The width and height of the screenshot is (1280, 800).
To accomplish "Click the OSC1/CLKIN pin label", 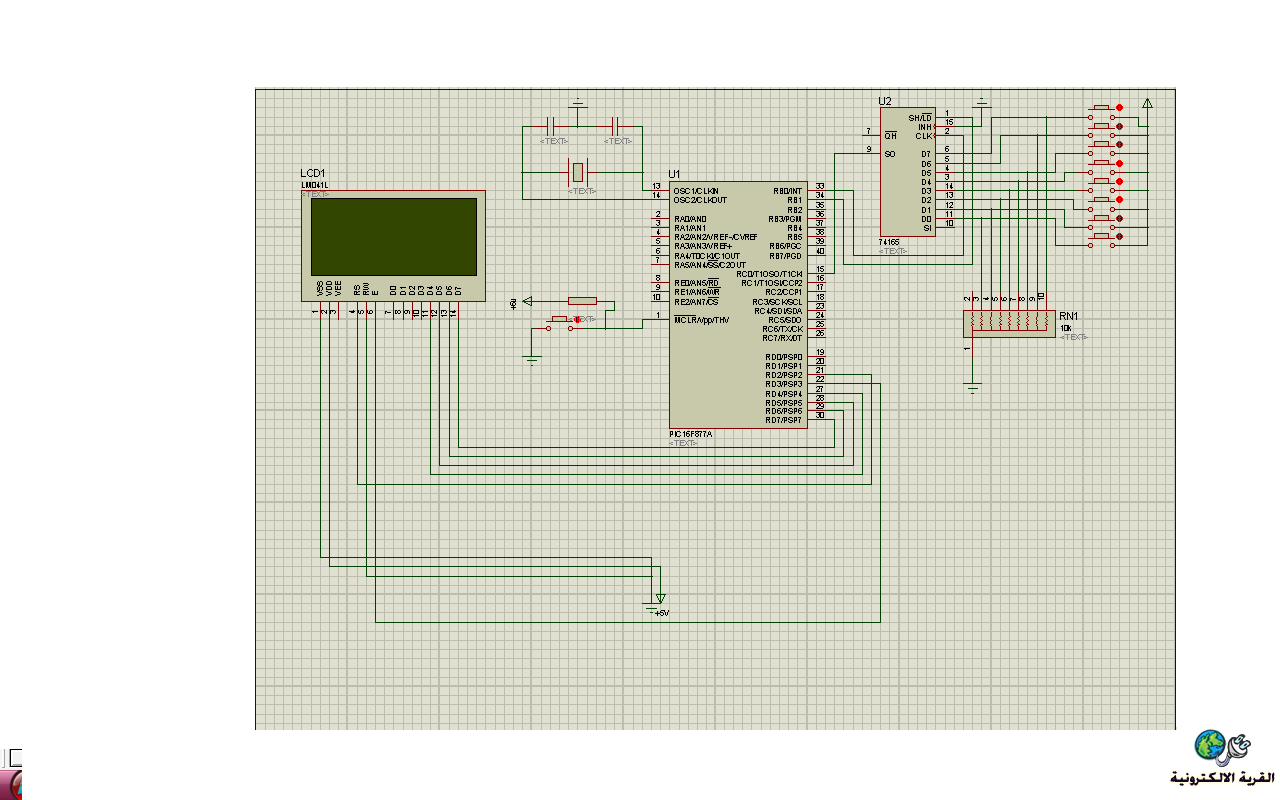I will [x=696, y=190].
